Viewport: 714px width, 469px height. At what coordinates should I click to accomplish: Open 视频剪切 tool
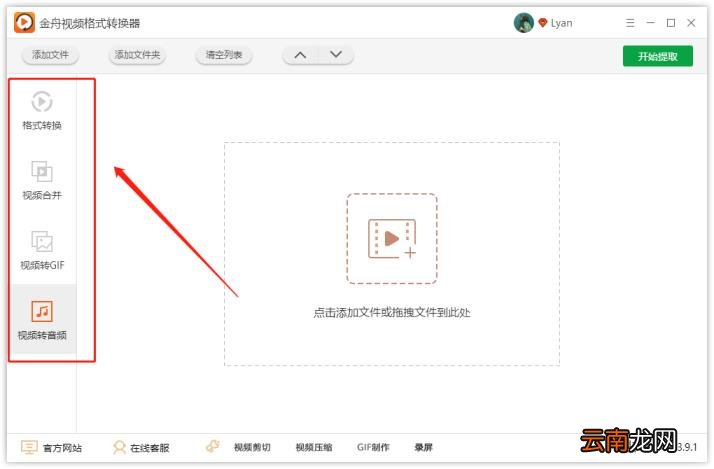coord(252,447)
